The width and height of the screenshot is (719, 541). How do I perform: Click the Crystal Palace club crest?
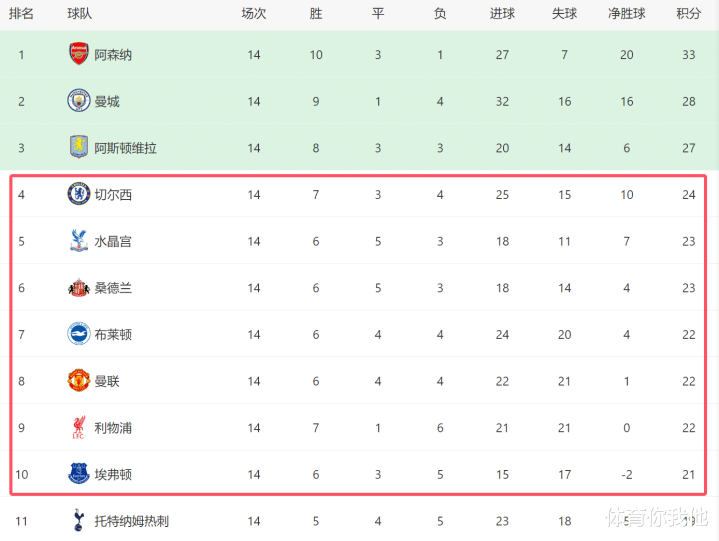pos(78,241)
